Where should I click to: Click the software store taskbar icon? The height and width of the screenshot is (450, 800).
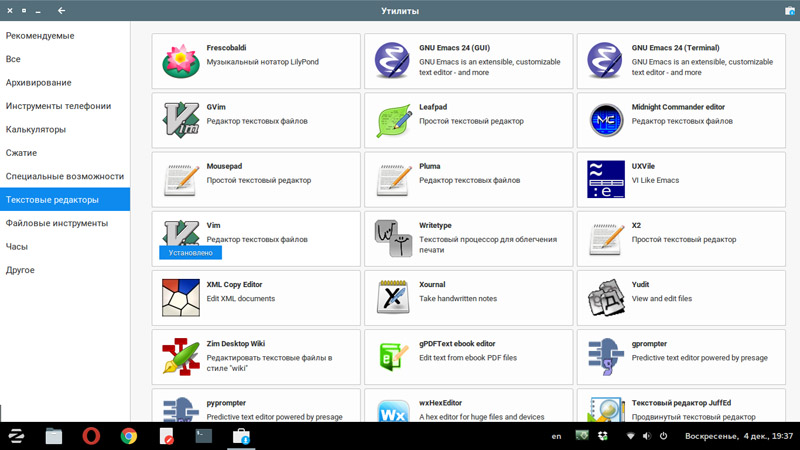point(241,436)
